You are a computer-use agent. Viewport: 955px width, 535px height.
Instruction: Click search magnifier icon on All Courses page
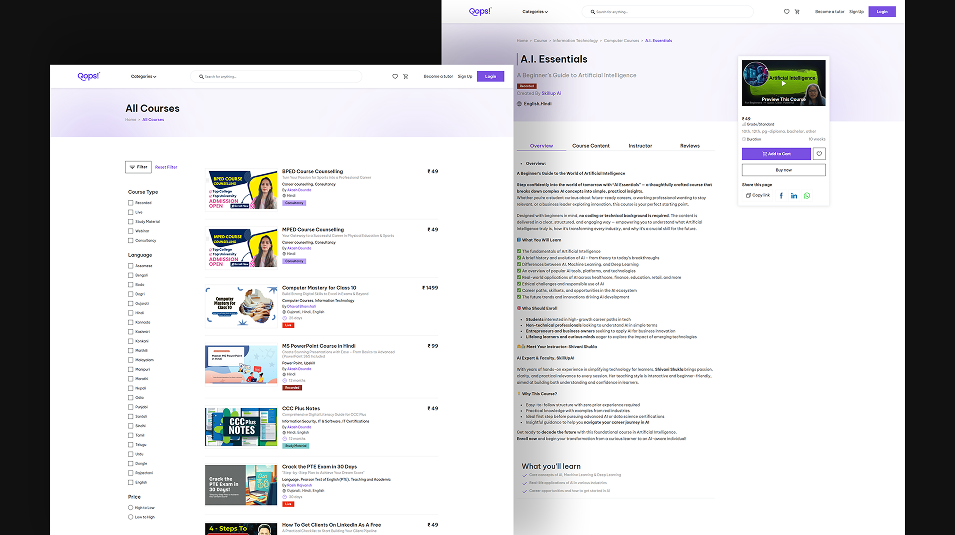202,77
